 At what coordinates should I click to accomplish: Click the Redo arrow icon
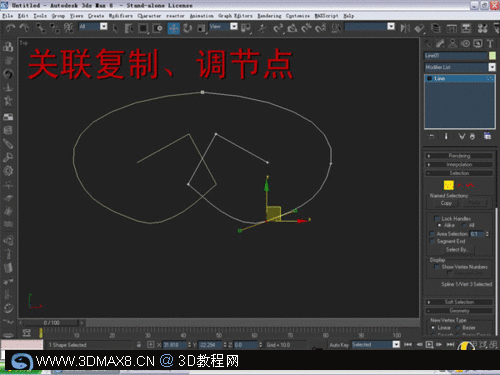coord(24,28)
